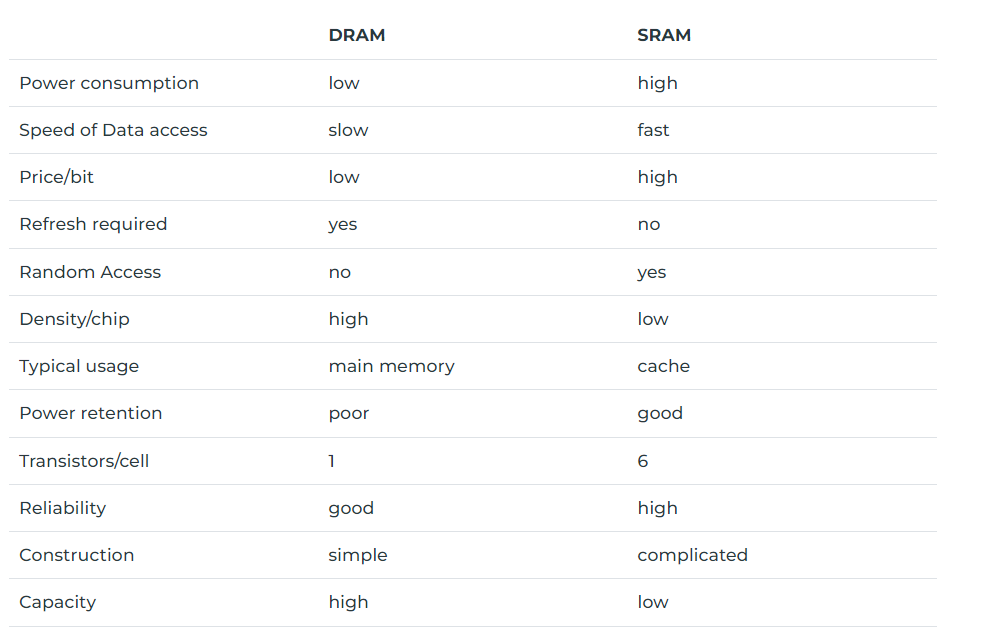This screenshot has height=641, width=987.
Task: Click the Reliability row label
Action: (62, 508)
